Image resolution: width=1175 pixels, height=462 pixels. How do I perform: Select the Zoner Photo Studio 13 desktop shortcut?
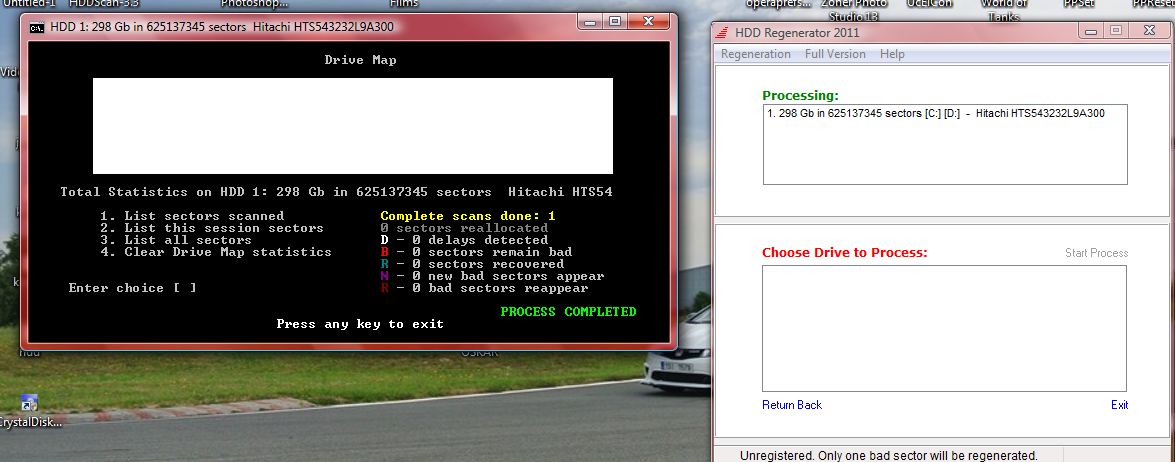point(853,8)
